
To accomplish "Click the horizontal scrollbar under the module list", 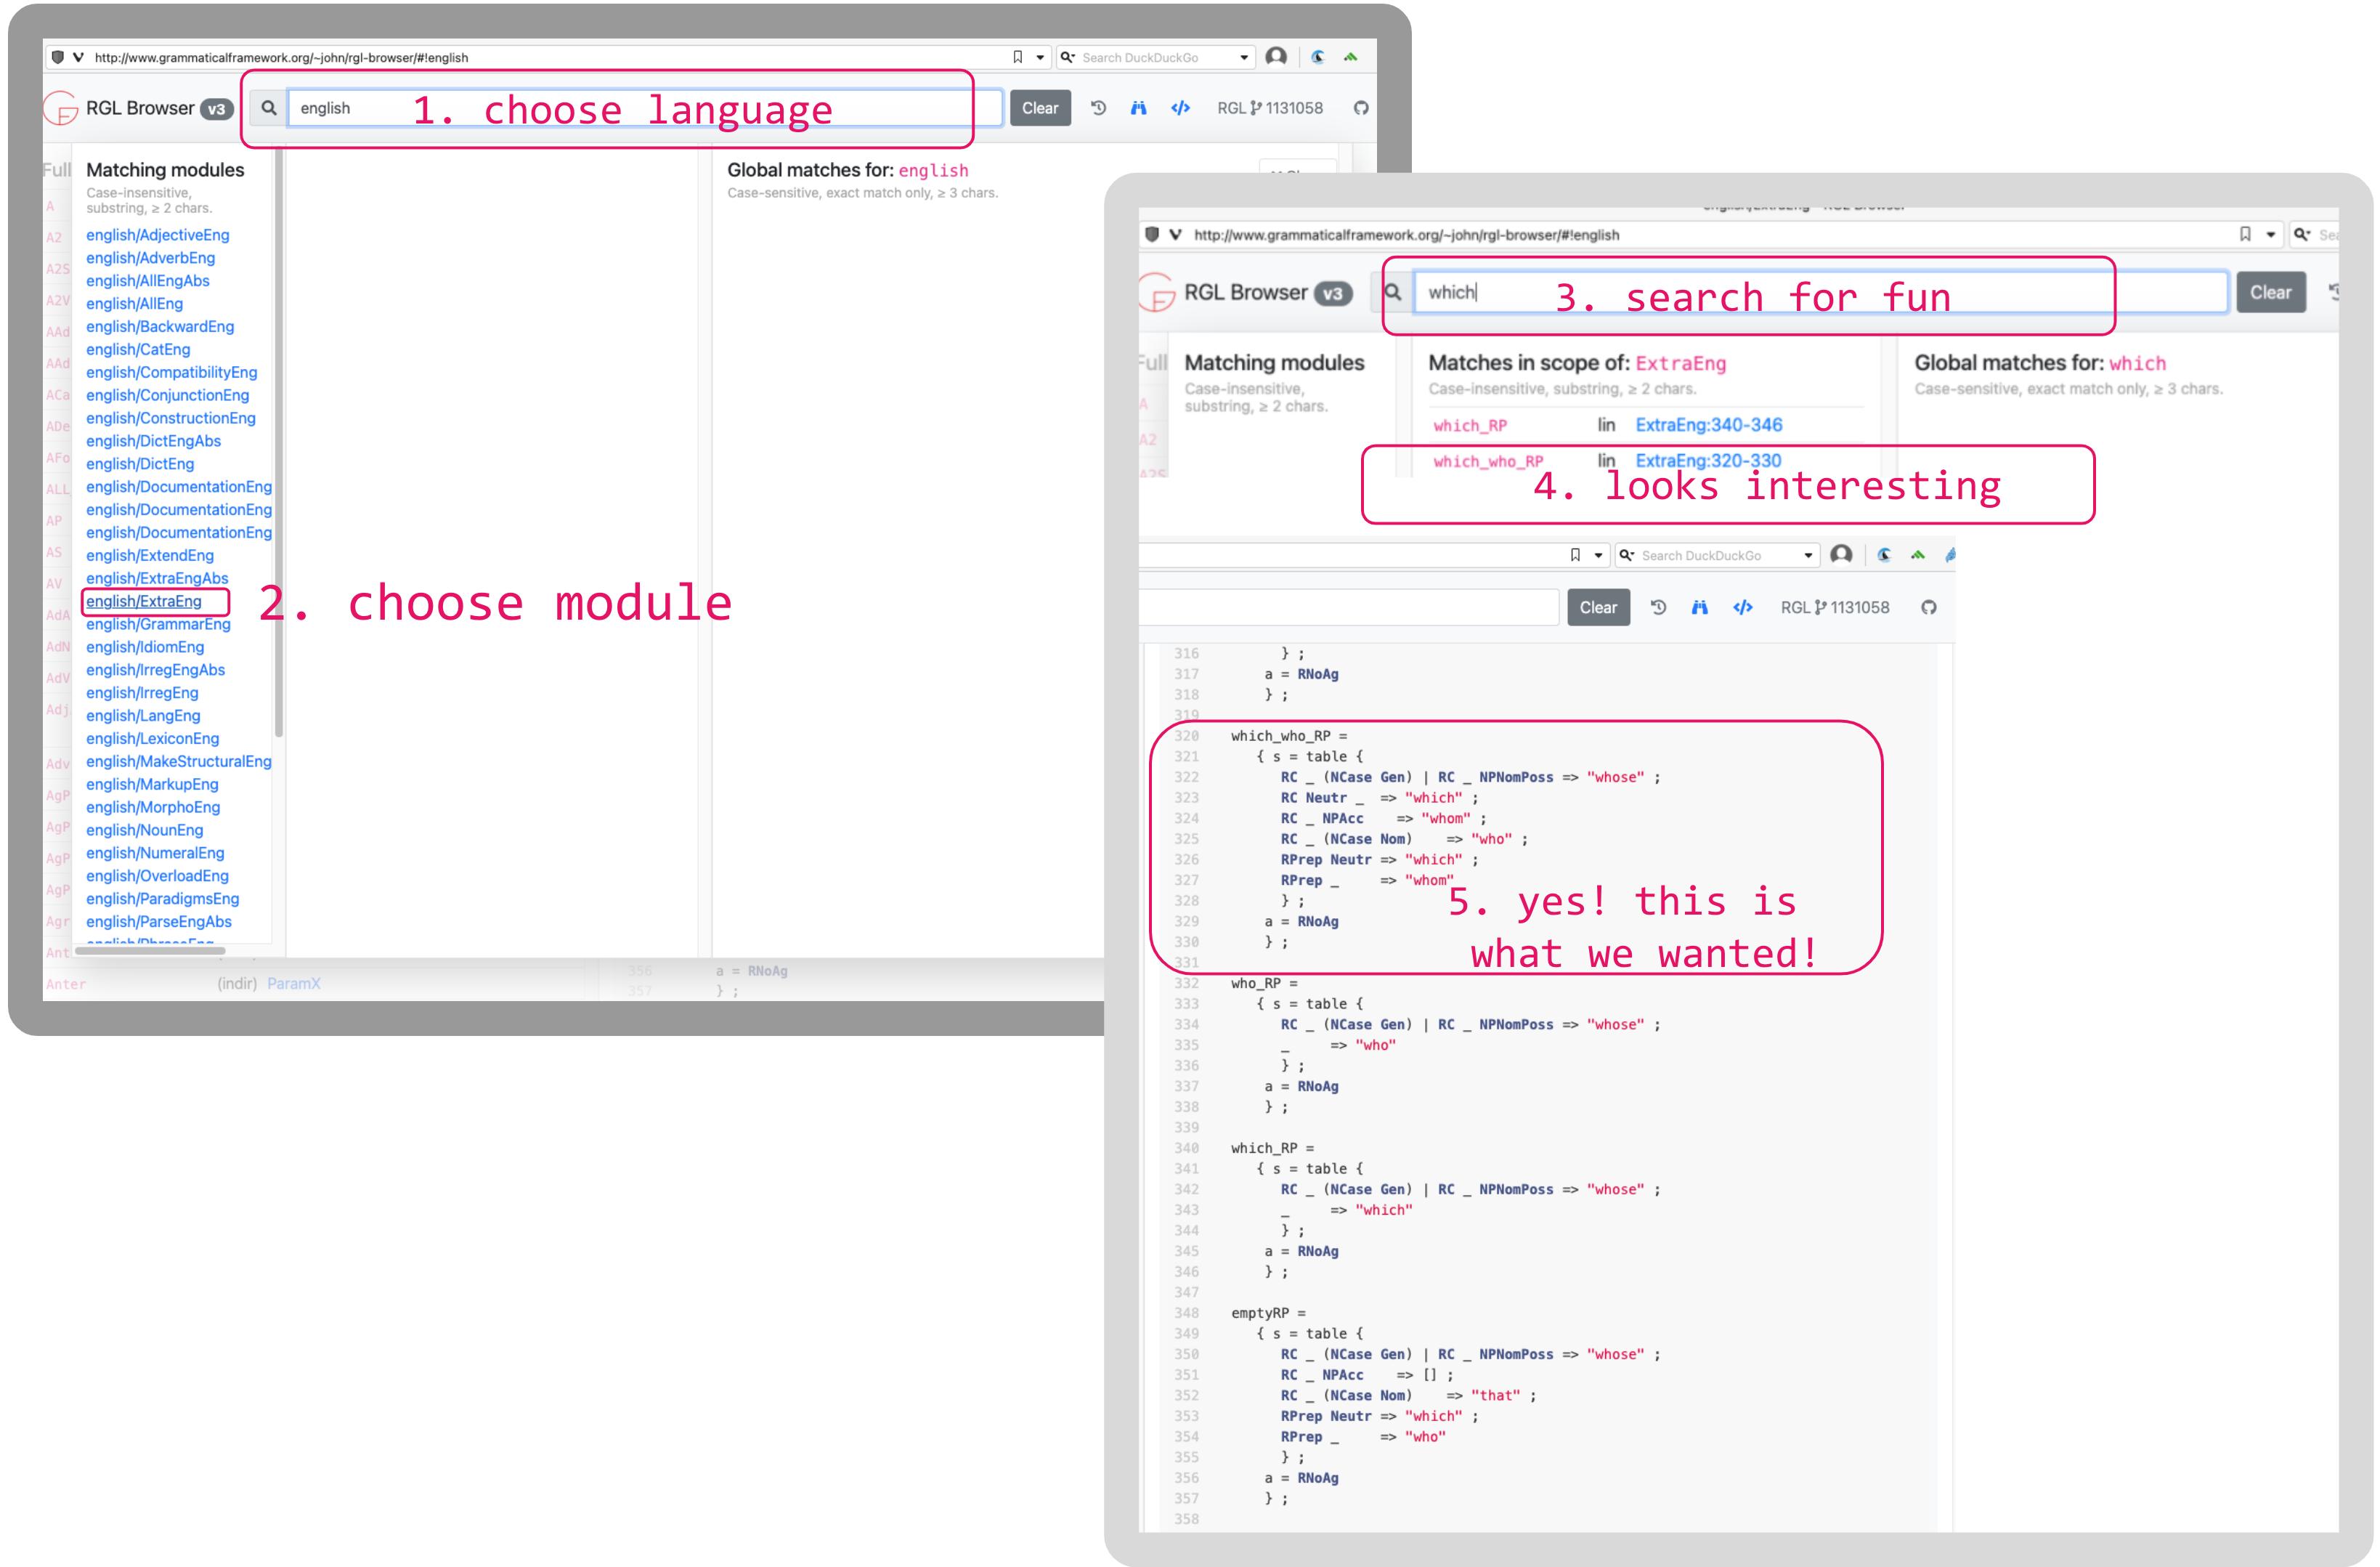I will point(150,951).
